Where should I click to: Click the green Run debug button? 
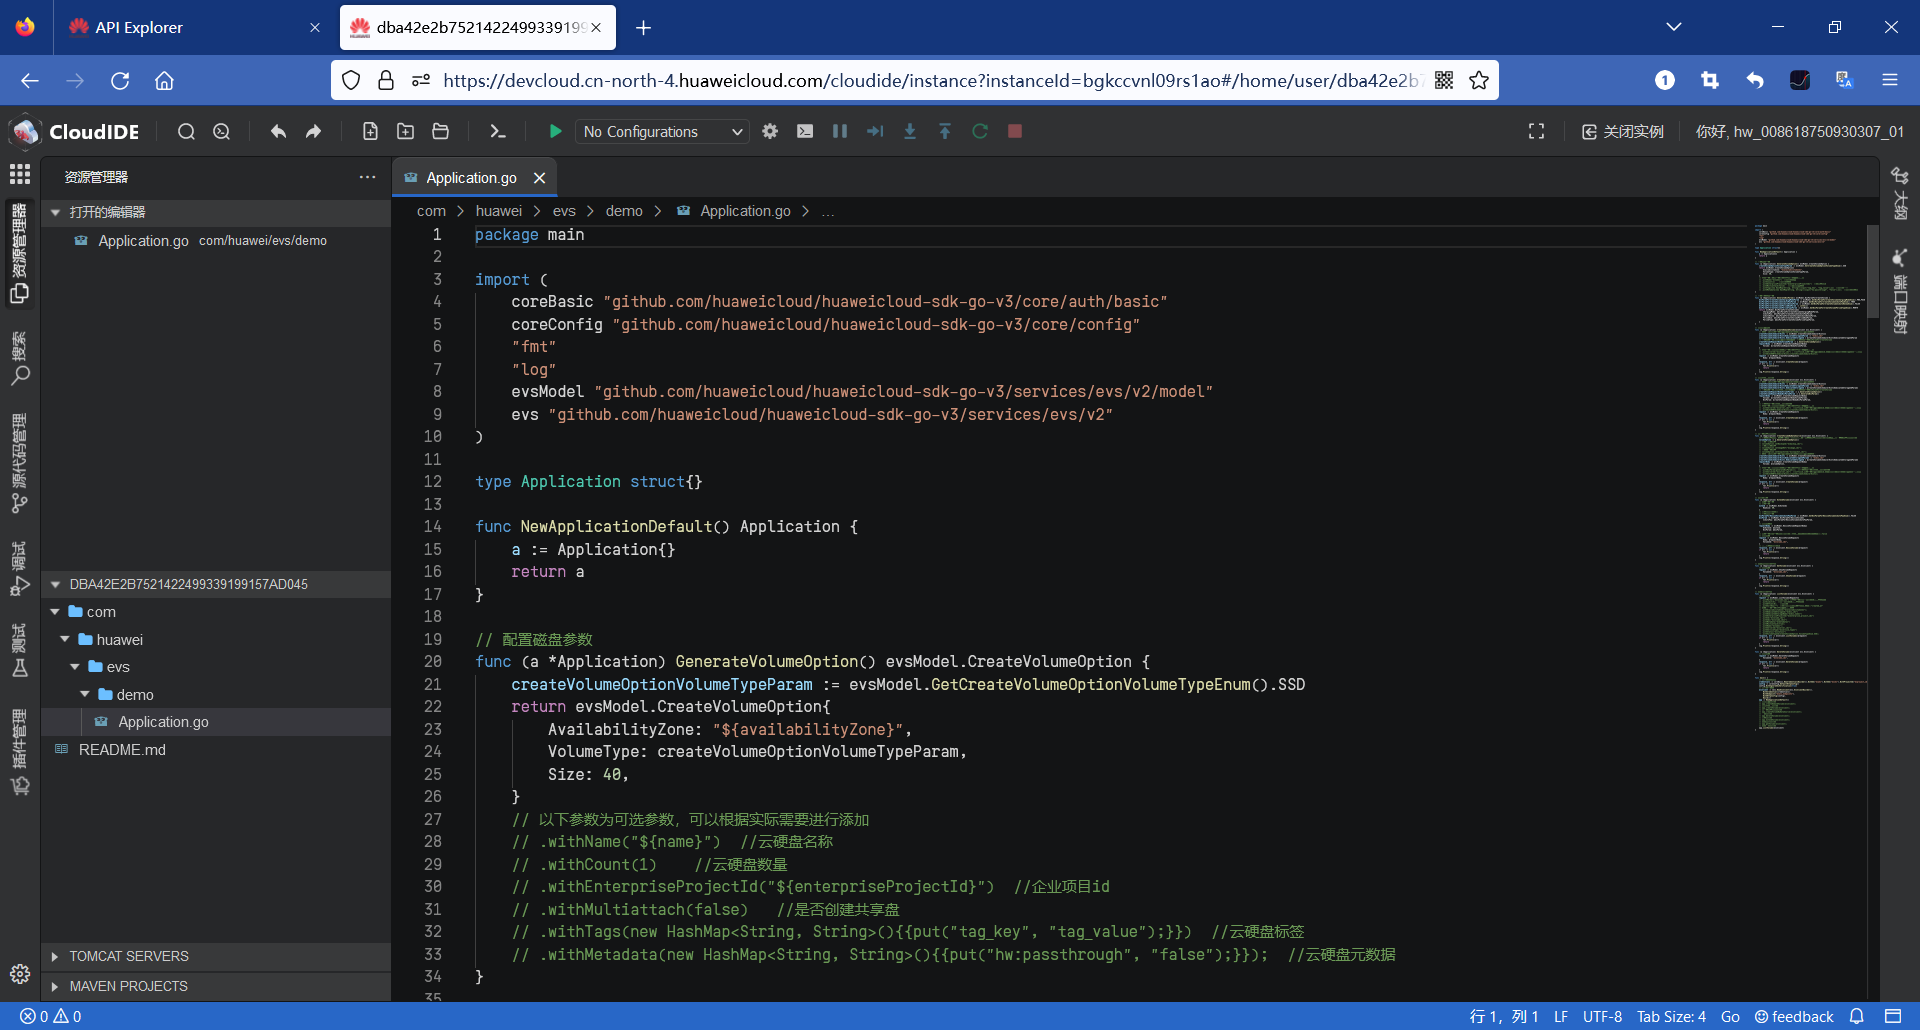(555, 131)
